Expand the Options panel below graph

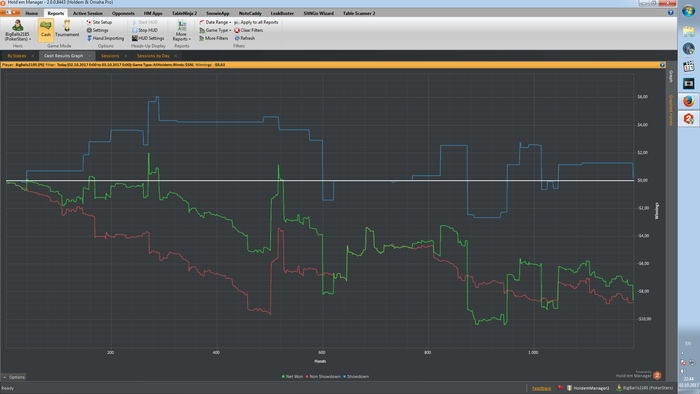(x=14, y=377)
